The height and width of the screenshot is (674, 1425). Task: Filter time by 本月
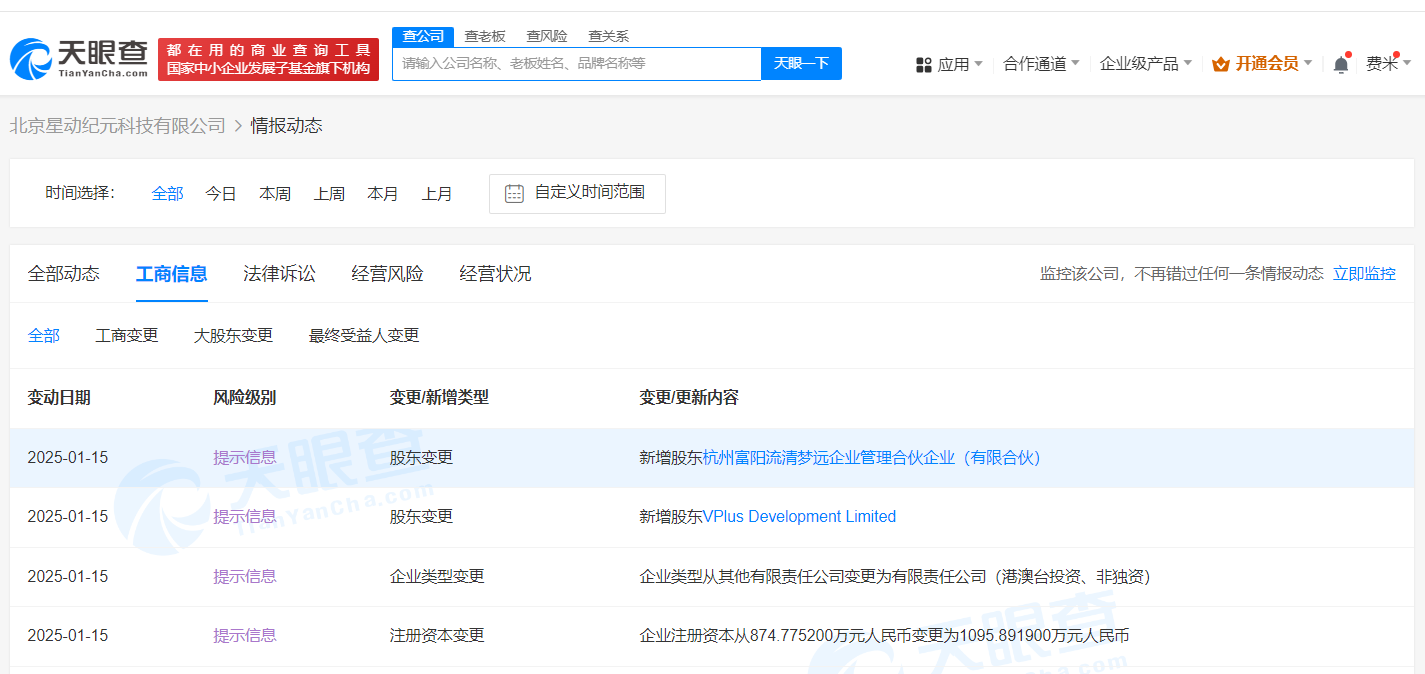coord(383,193)
